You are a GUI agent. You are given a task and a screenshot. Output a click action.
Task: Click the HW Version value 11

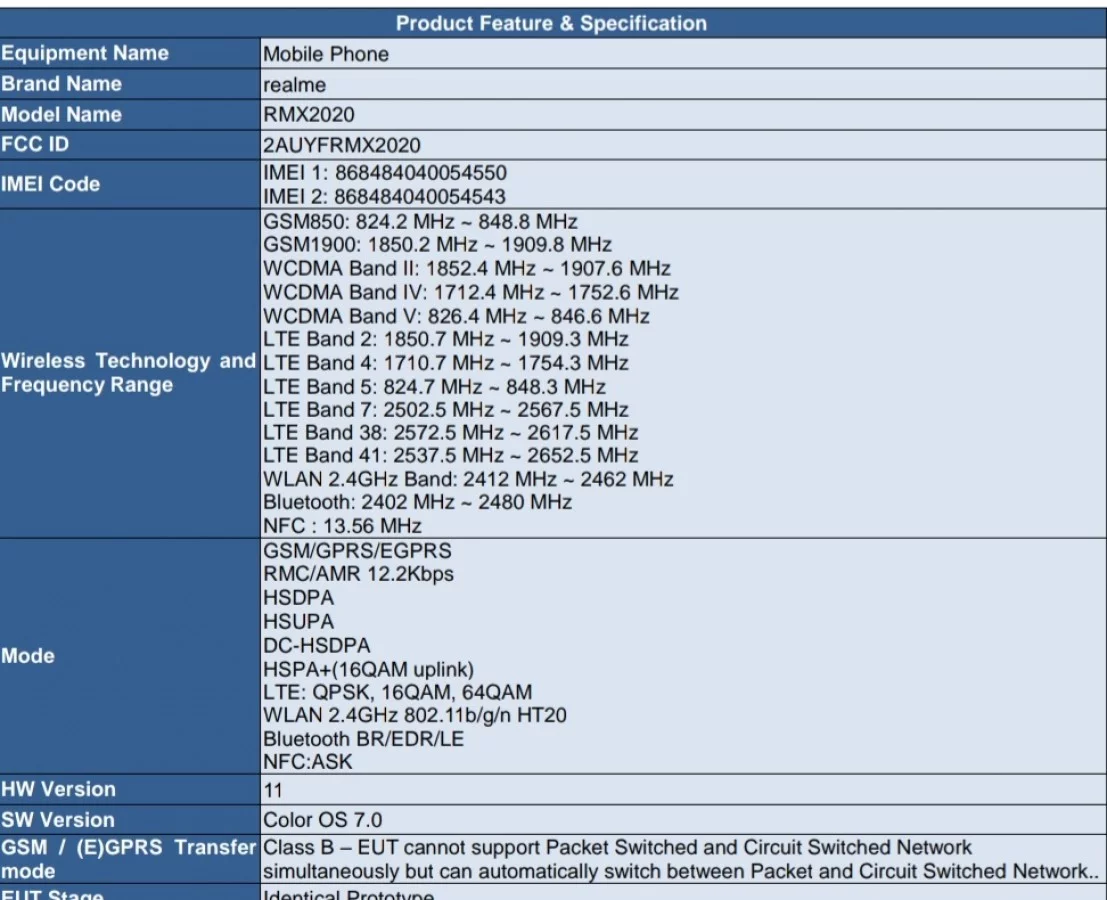click(x=273, y=790)
